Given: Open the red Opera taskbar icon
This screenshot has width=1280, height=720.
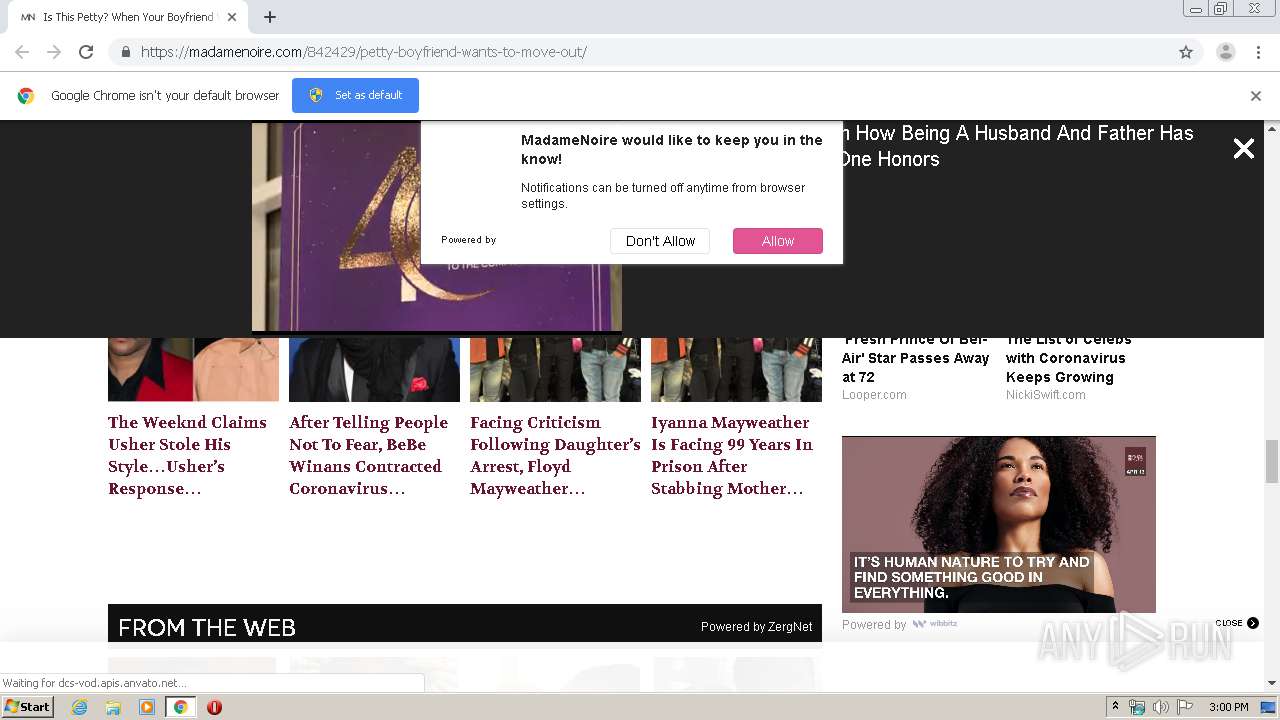Looking at the screenshot, I should pos(214,707).
